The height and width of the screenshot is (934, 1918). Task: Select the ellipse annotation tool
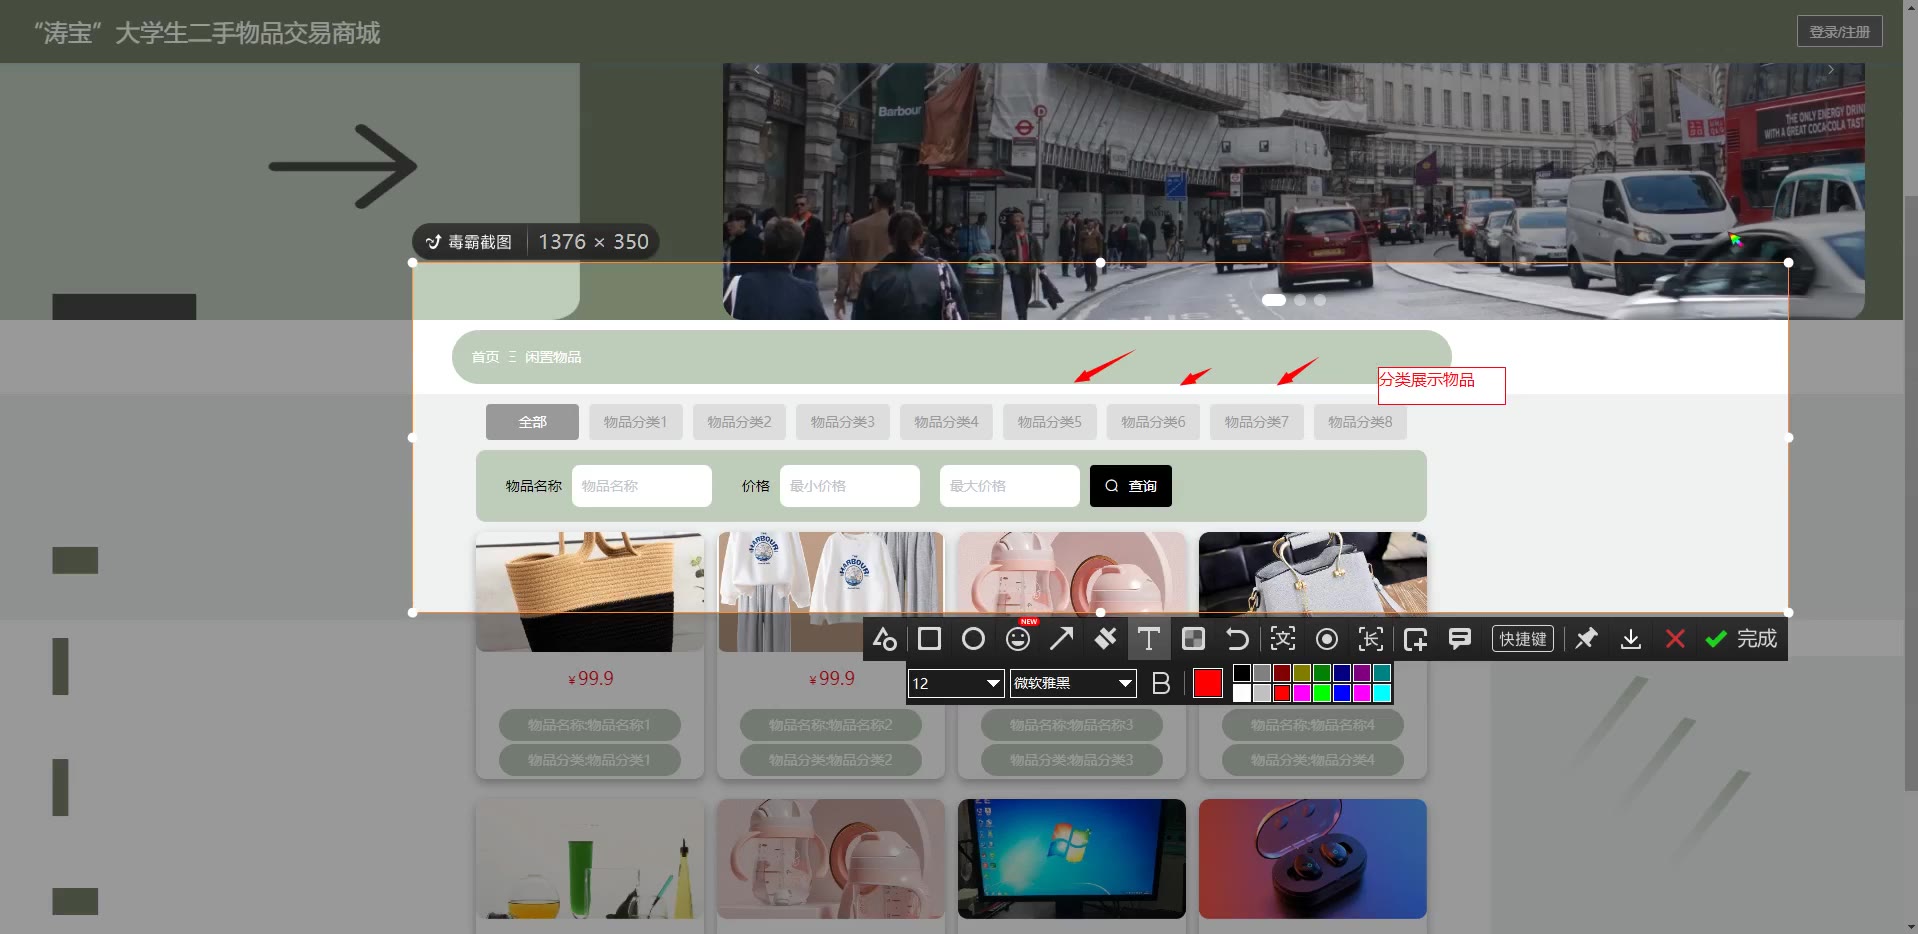(x=973, y=639)
